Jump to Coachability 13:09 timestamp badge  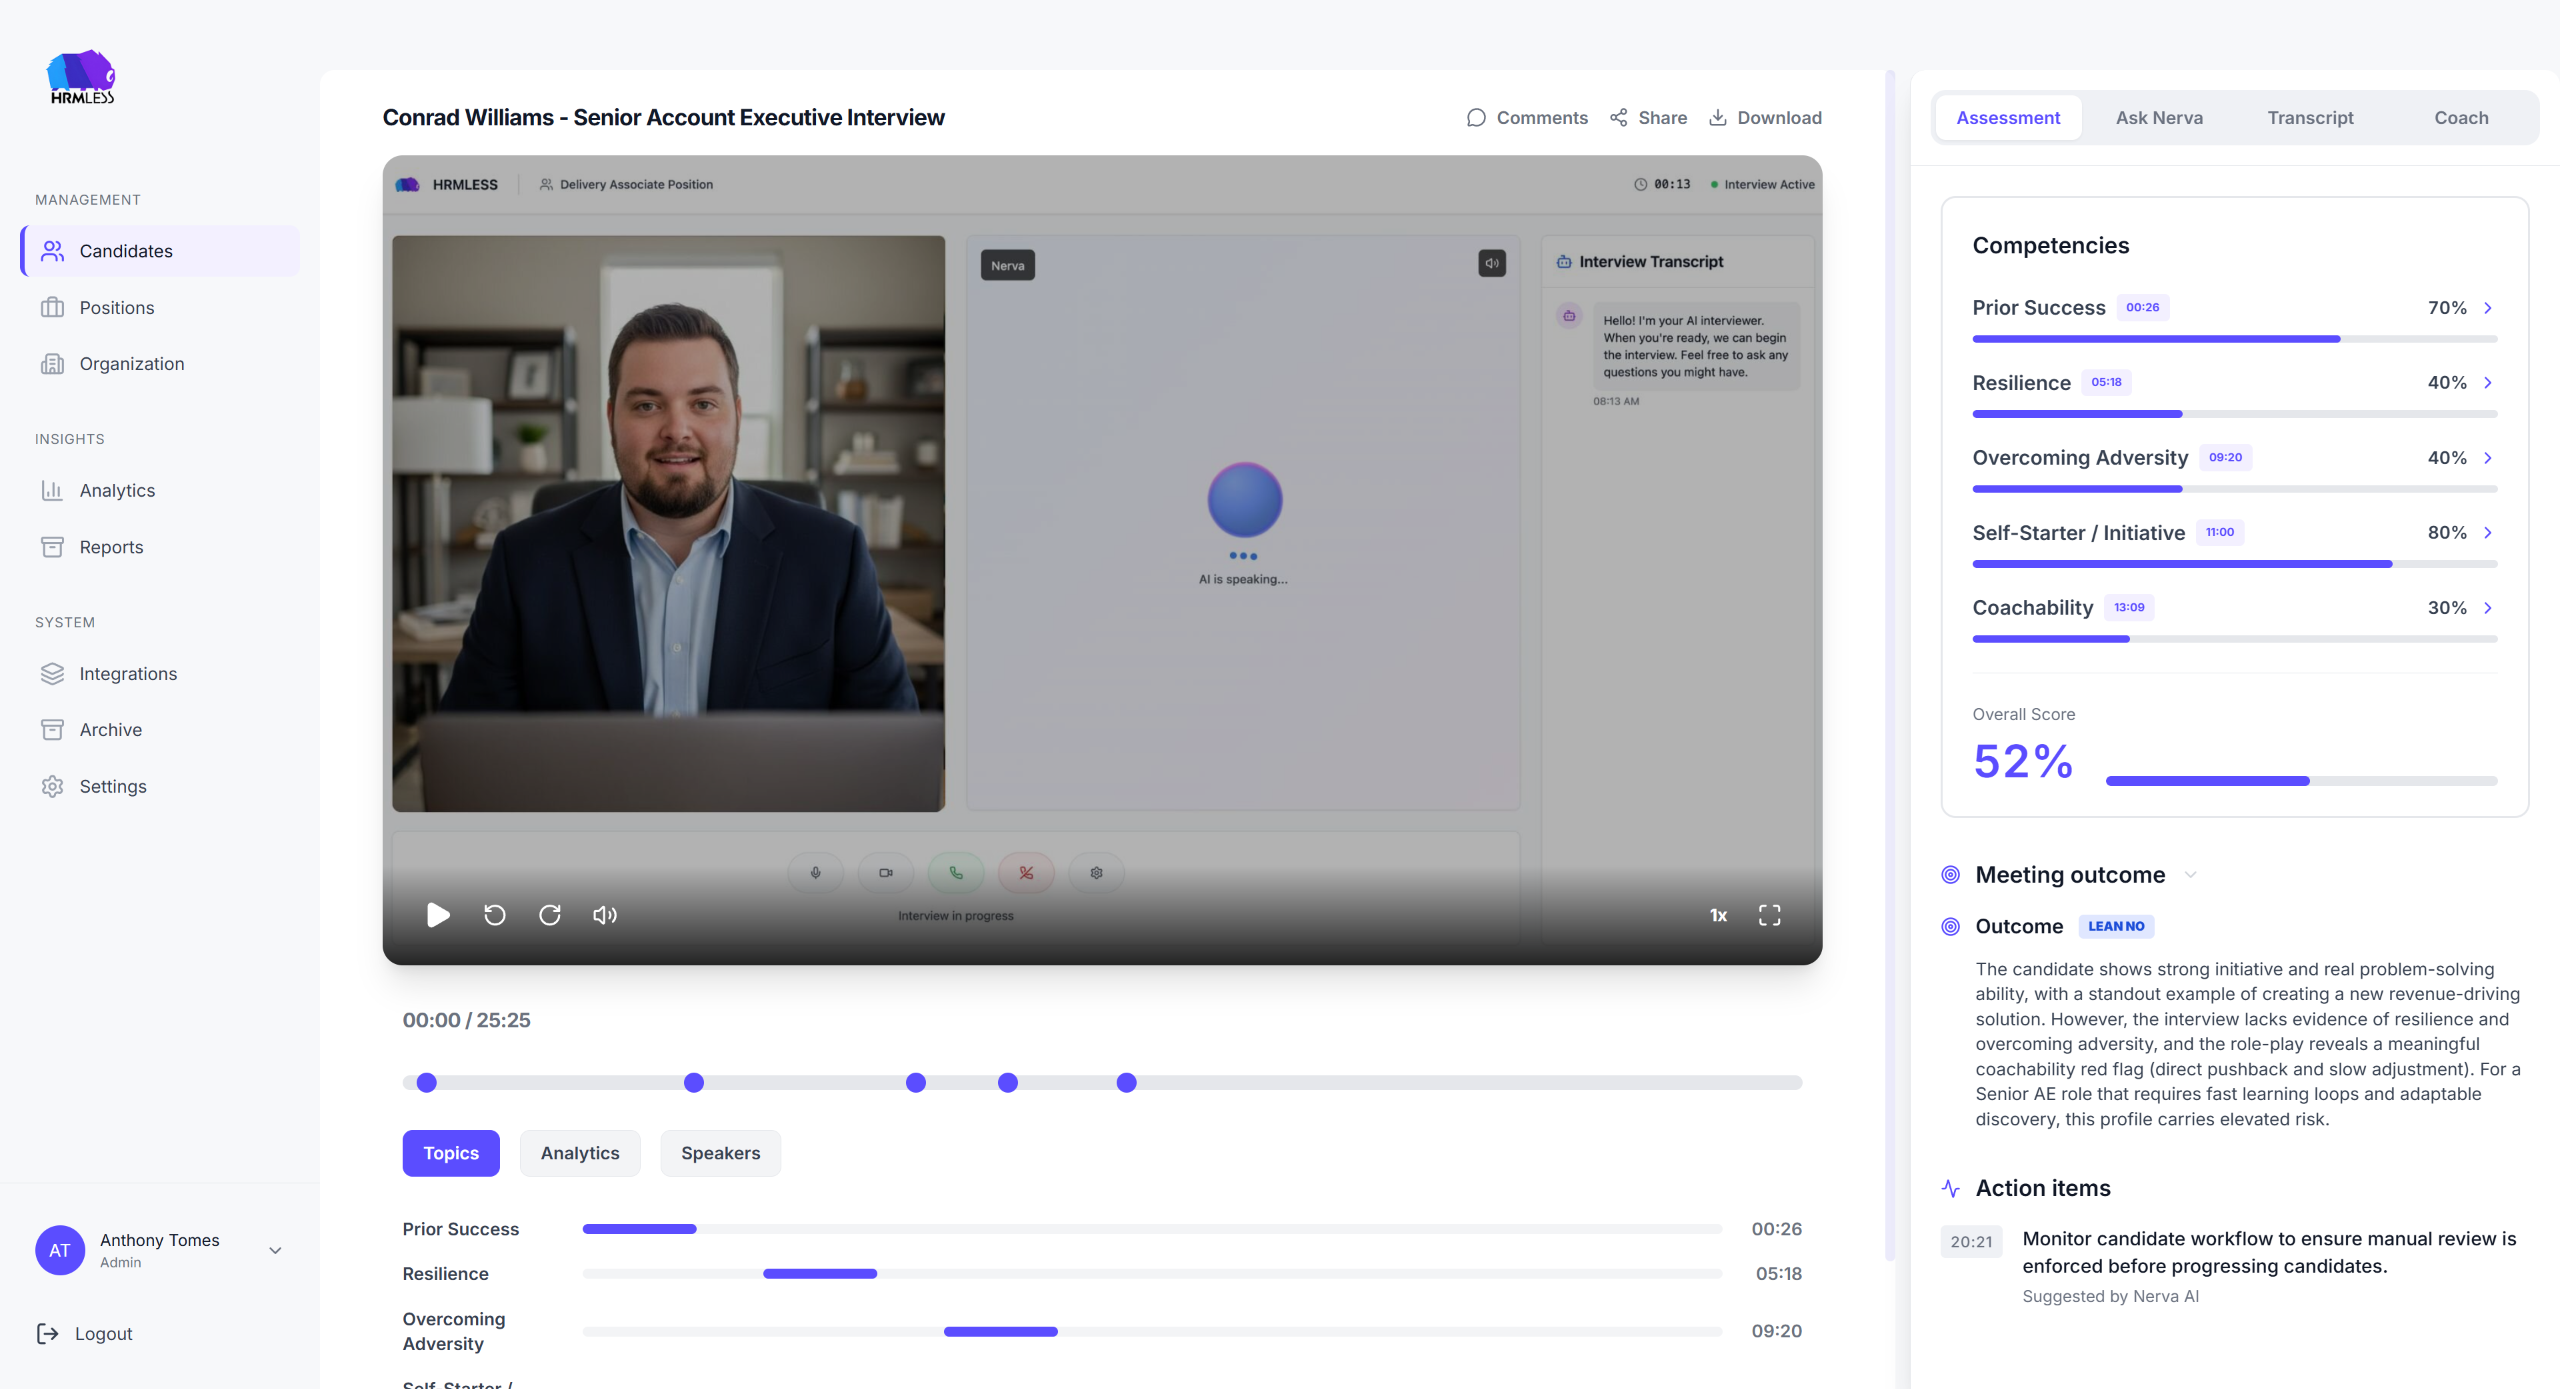point(2129,608)
